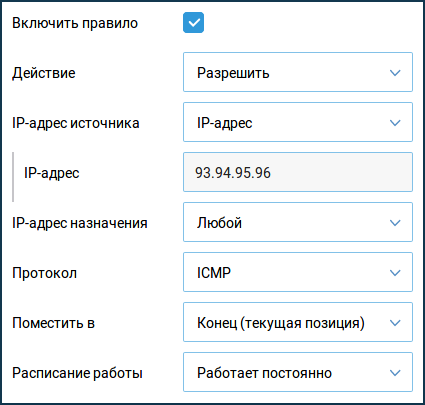Screen dimensions: 425x405
Task: Click chevron arrow of Поместить в field
Action: point(395,323)
